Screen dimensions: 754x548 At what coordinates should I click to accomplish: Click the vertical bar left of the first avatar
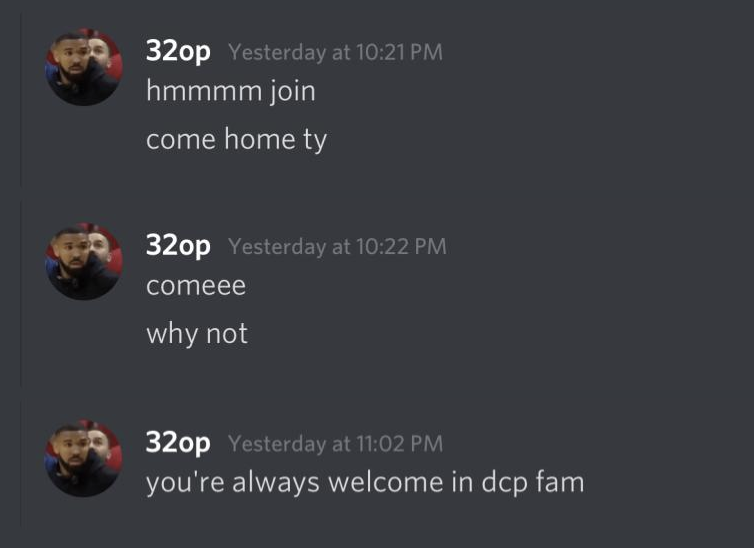click(x=21, y=100)
